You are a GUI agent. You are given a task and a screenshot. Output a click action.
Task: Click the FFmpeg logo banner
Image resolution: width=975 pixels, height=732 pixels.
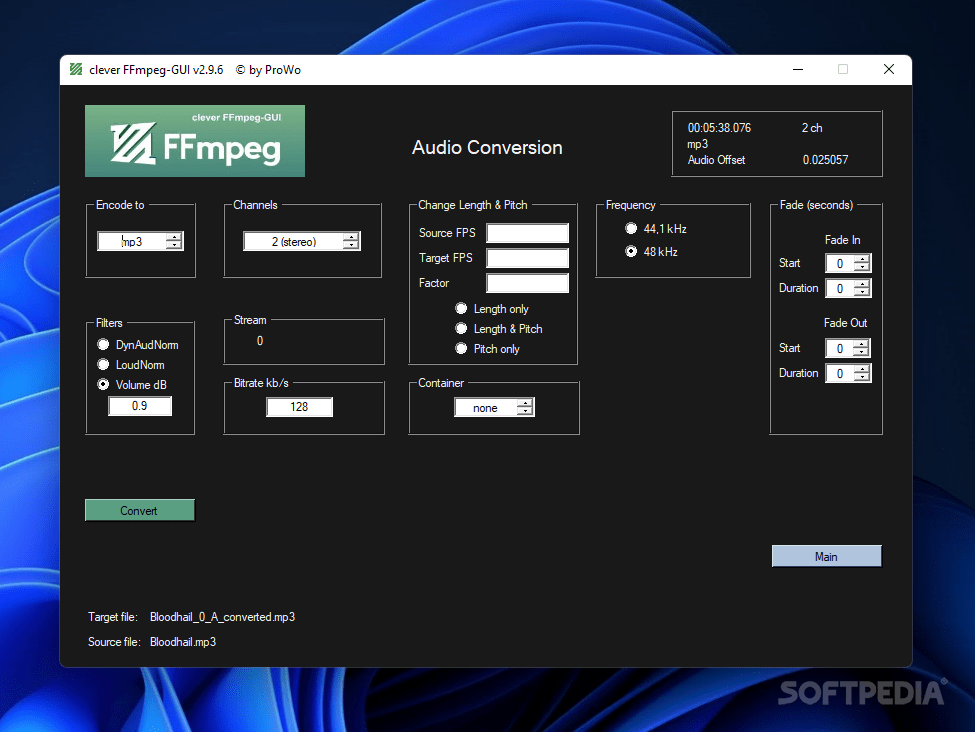194,141
